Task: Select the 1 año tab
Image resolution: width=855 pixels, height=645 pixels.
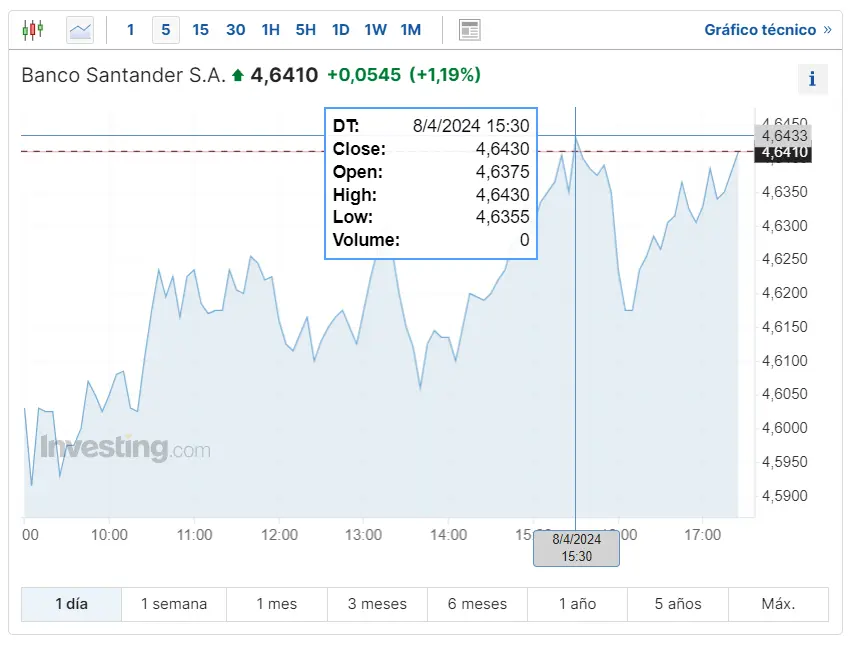Action: pos(577,603)
